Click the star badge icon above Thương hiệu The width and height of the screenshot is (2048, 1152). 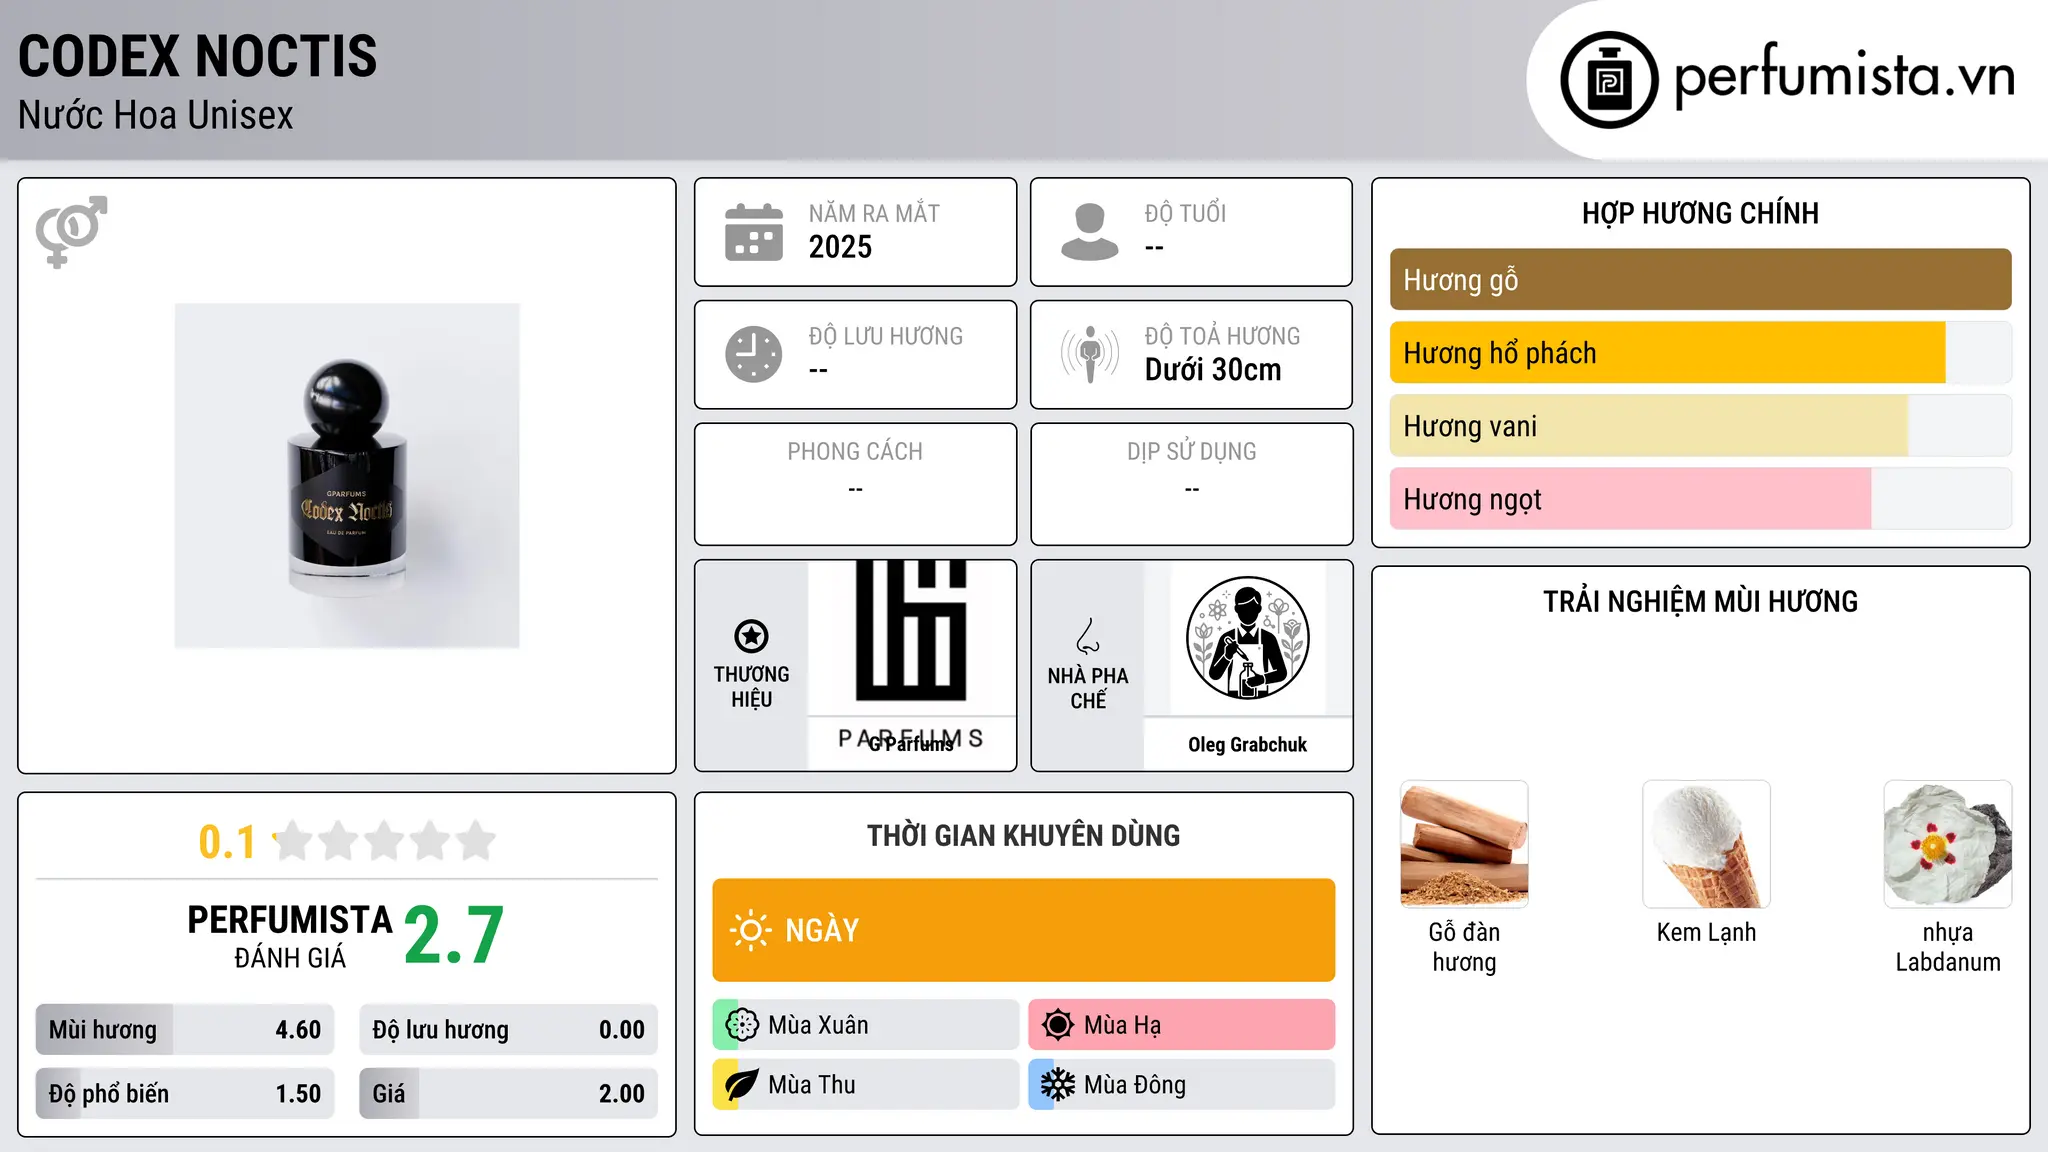tap(751, 636)
